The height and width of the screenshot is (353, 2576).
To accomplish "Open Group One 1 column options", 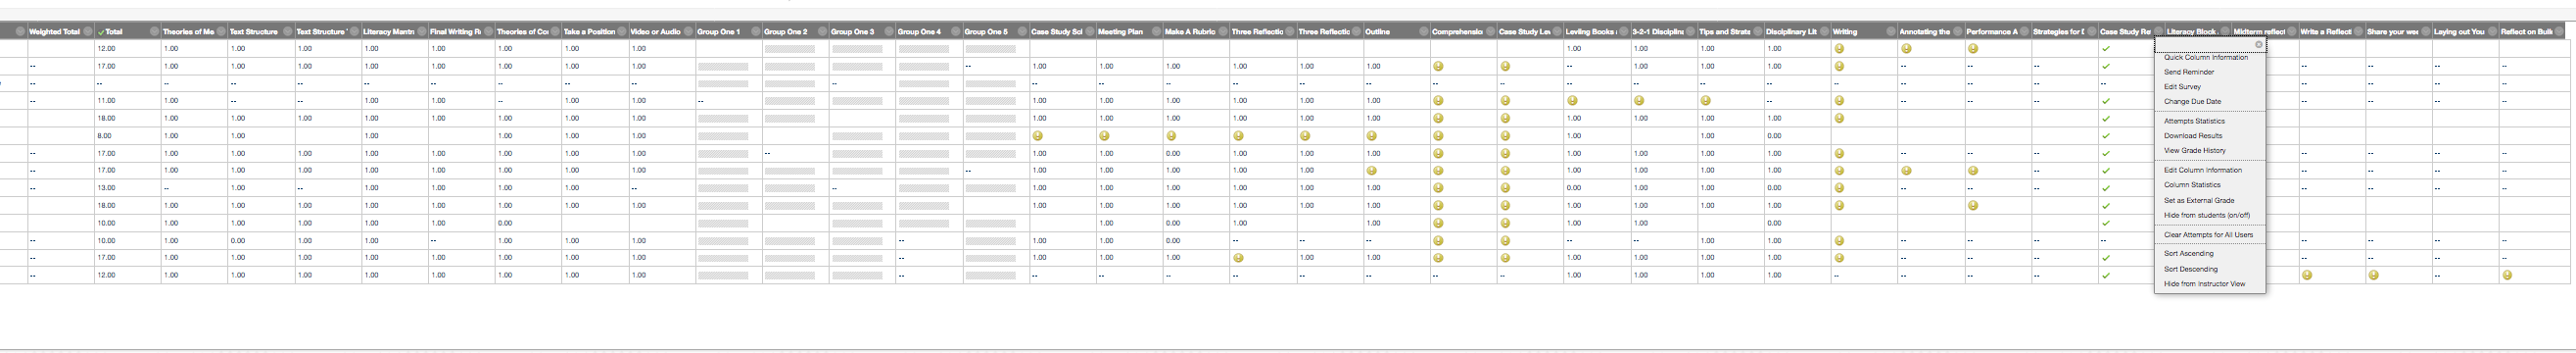I will 755,32.
